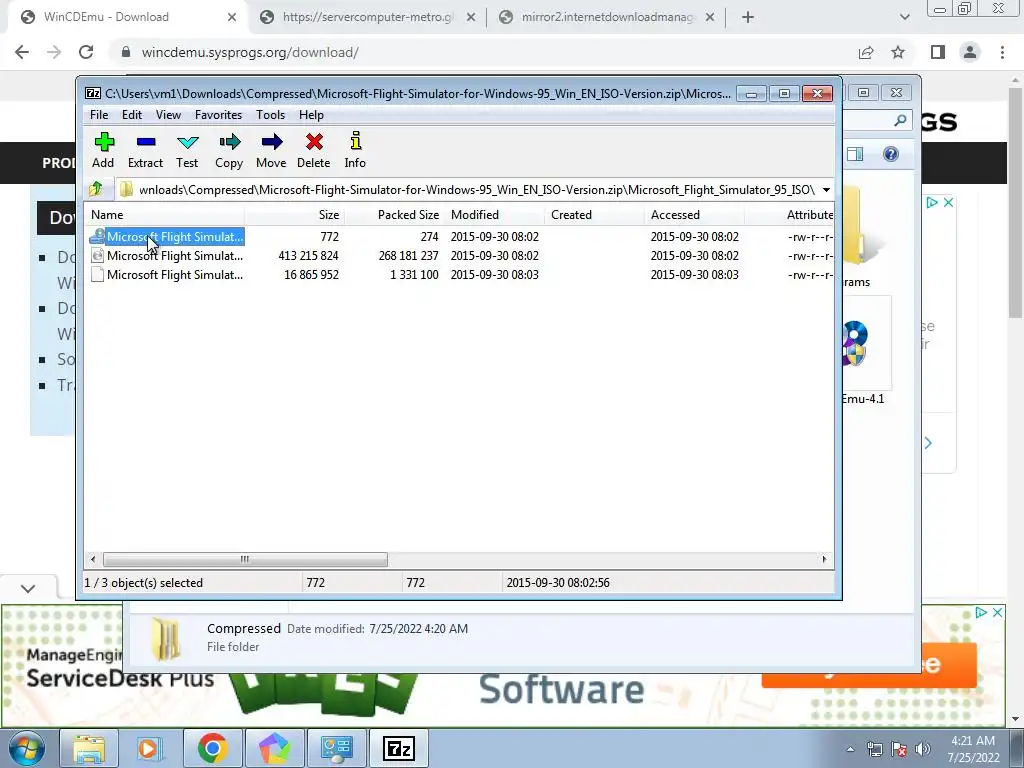Viewport: 1024px width, 768px height.
Task: Click Compressed folder icon in Explorer details
Action: point(166,639)
